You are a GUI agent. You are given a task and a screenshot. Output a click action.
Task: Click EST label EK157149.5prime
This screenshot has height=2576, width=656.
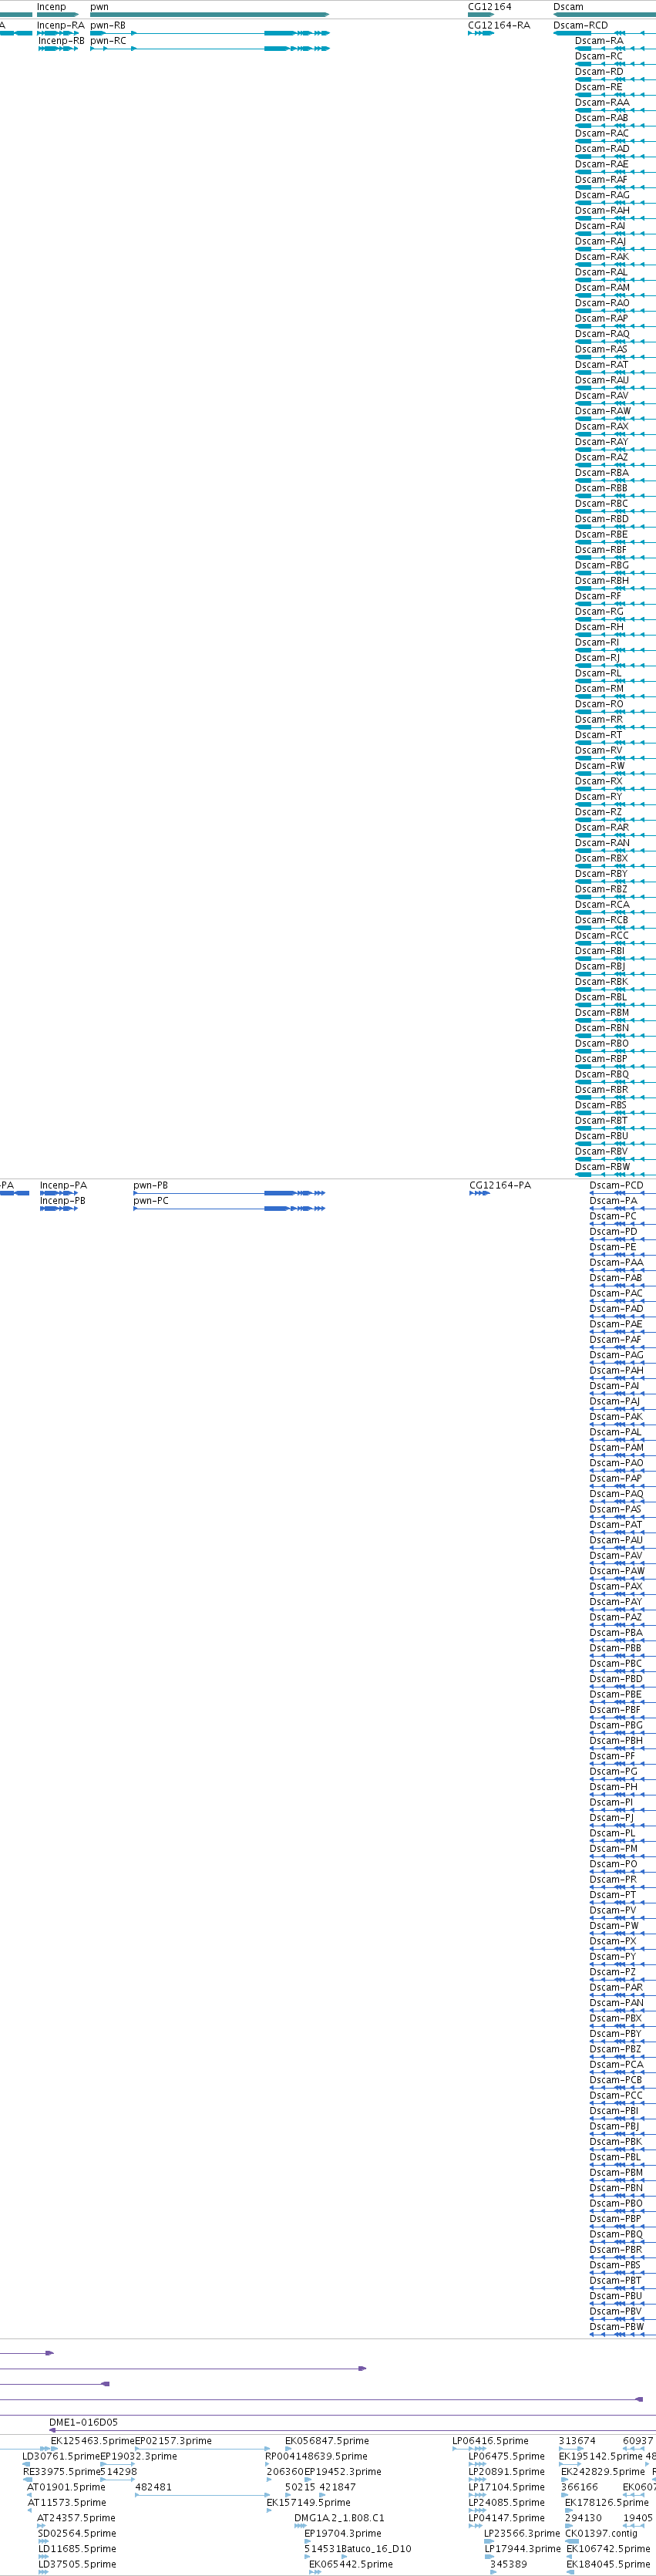[x=308, y=2502]
